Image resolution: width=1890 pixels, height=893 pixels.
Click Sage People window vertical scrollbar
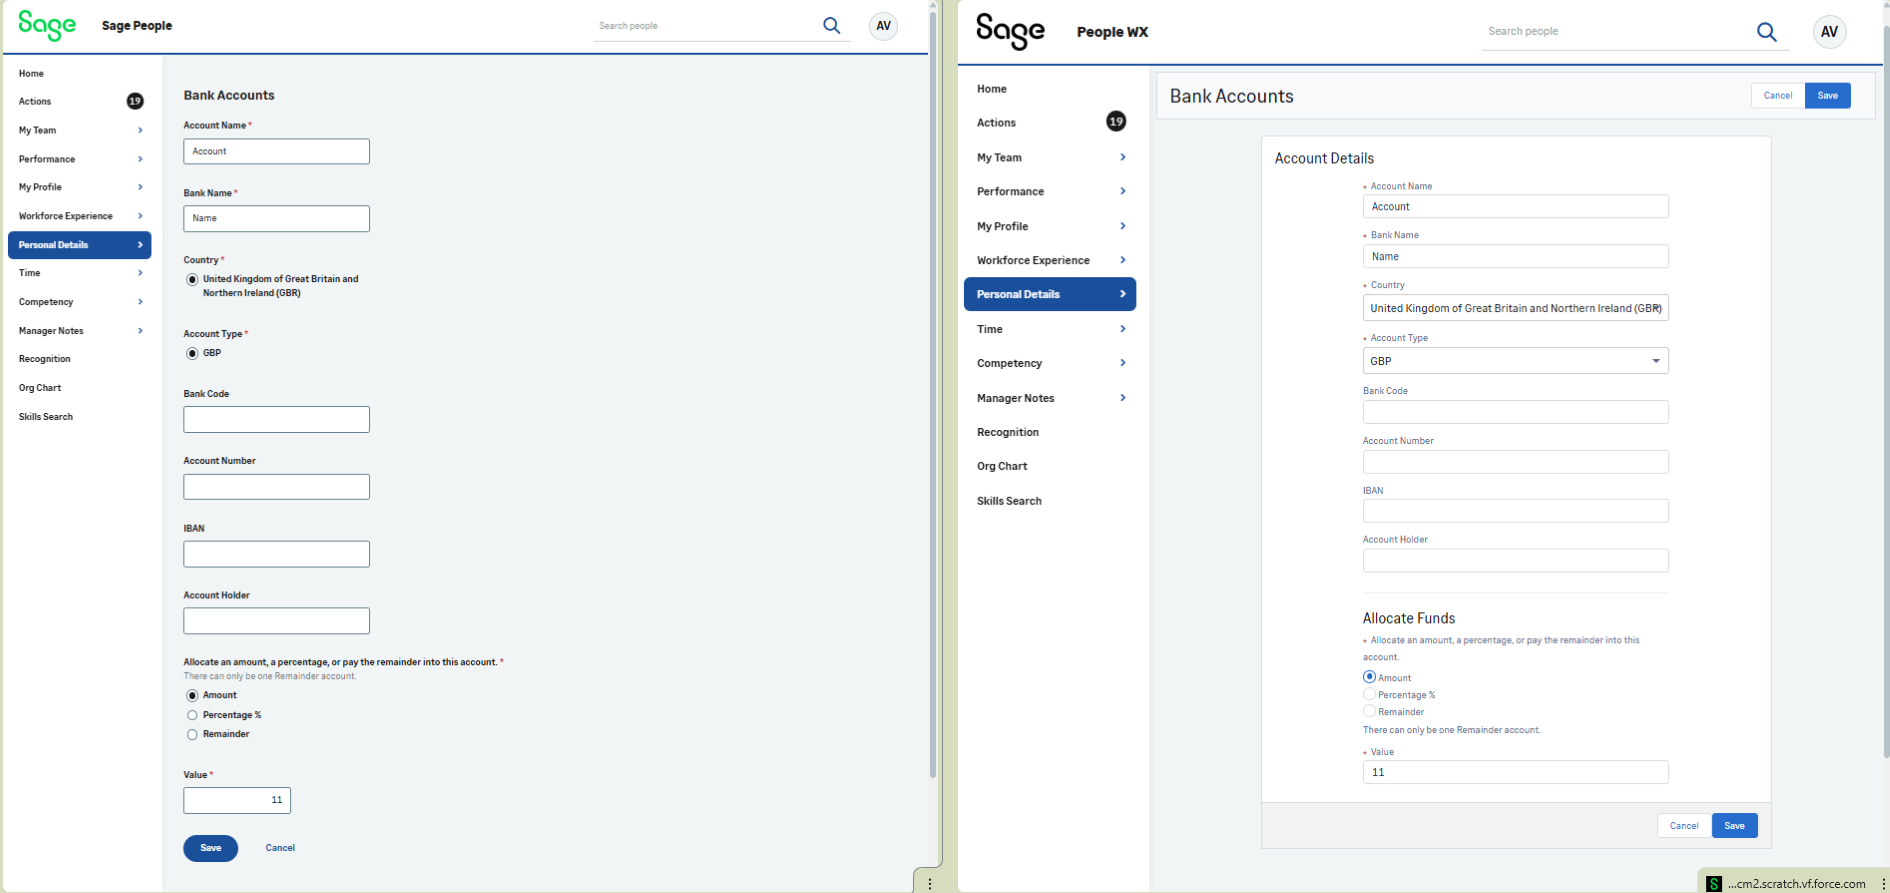932,396
